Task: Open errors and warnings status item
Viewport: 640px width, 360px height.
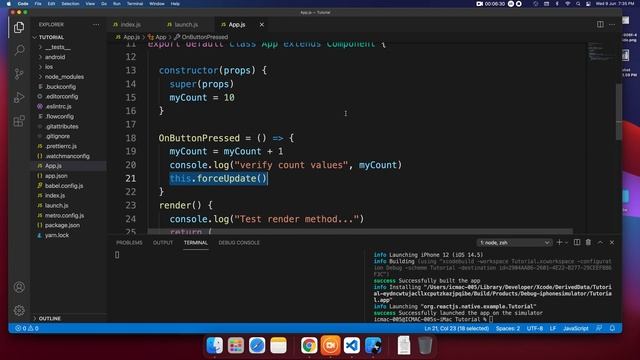Action: tap(27, 328)
